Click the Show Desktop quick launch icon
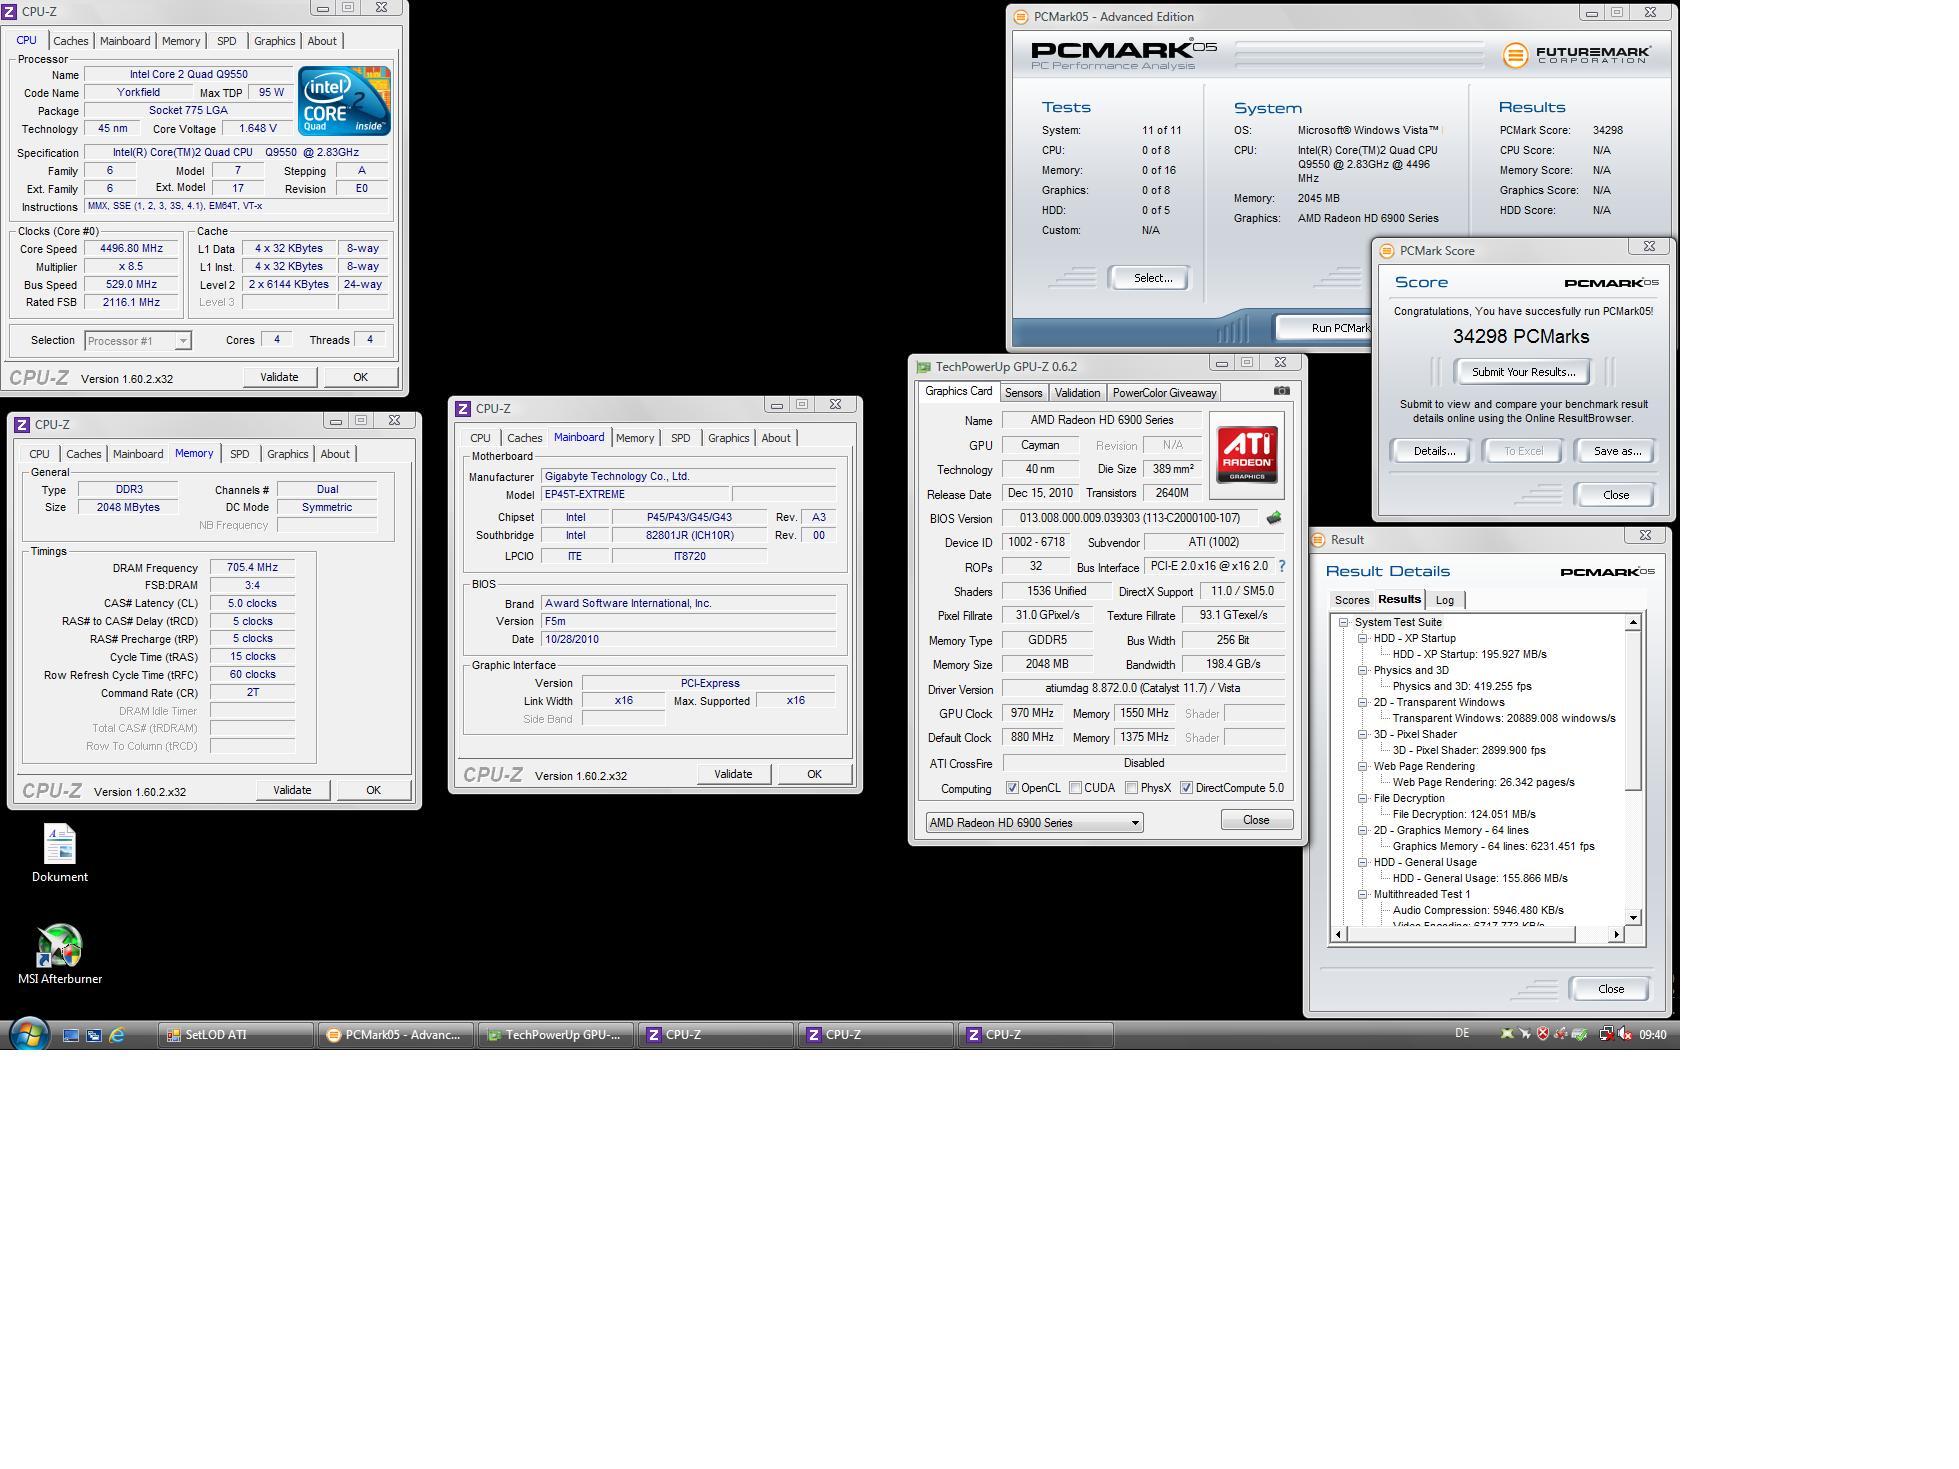Viewport: 1959px width, 1469px height. [x=71, y=1035]
